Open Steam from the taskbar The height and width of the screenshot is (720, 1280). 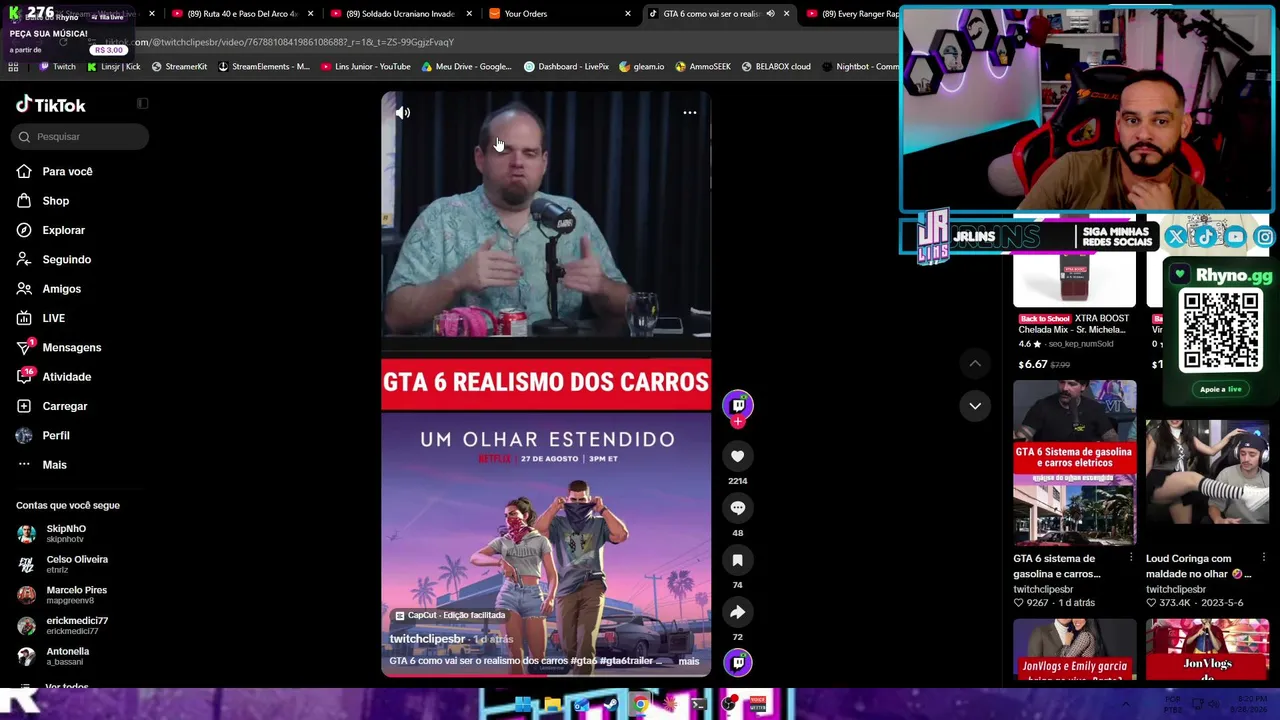coord(611,706)
